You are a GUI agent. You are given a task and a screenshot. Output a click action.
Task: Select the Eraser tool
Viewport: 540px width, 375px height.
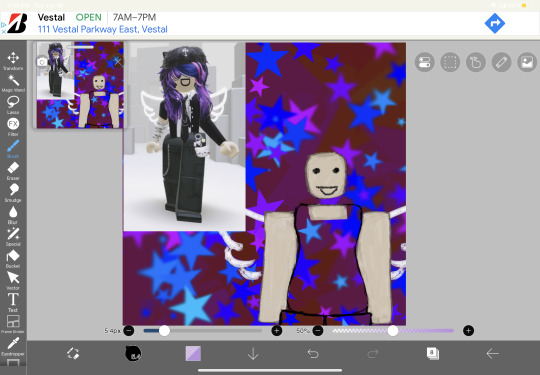point(13,171)
